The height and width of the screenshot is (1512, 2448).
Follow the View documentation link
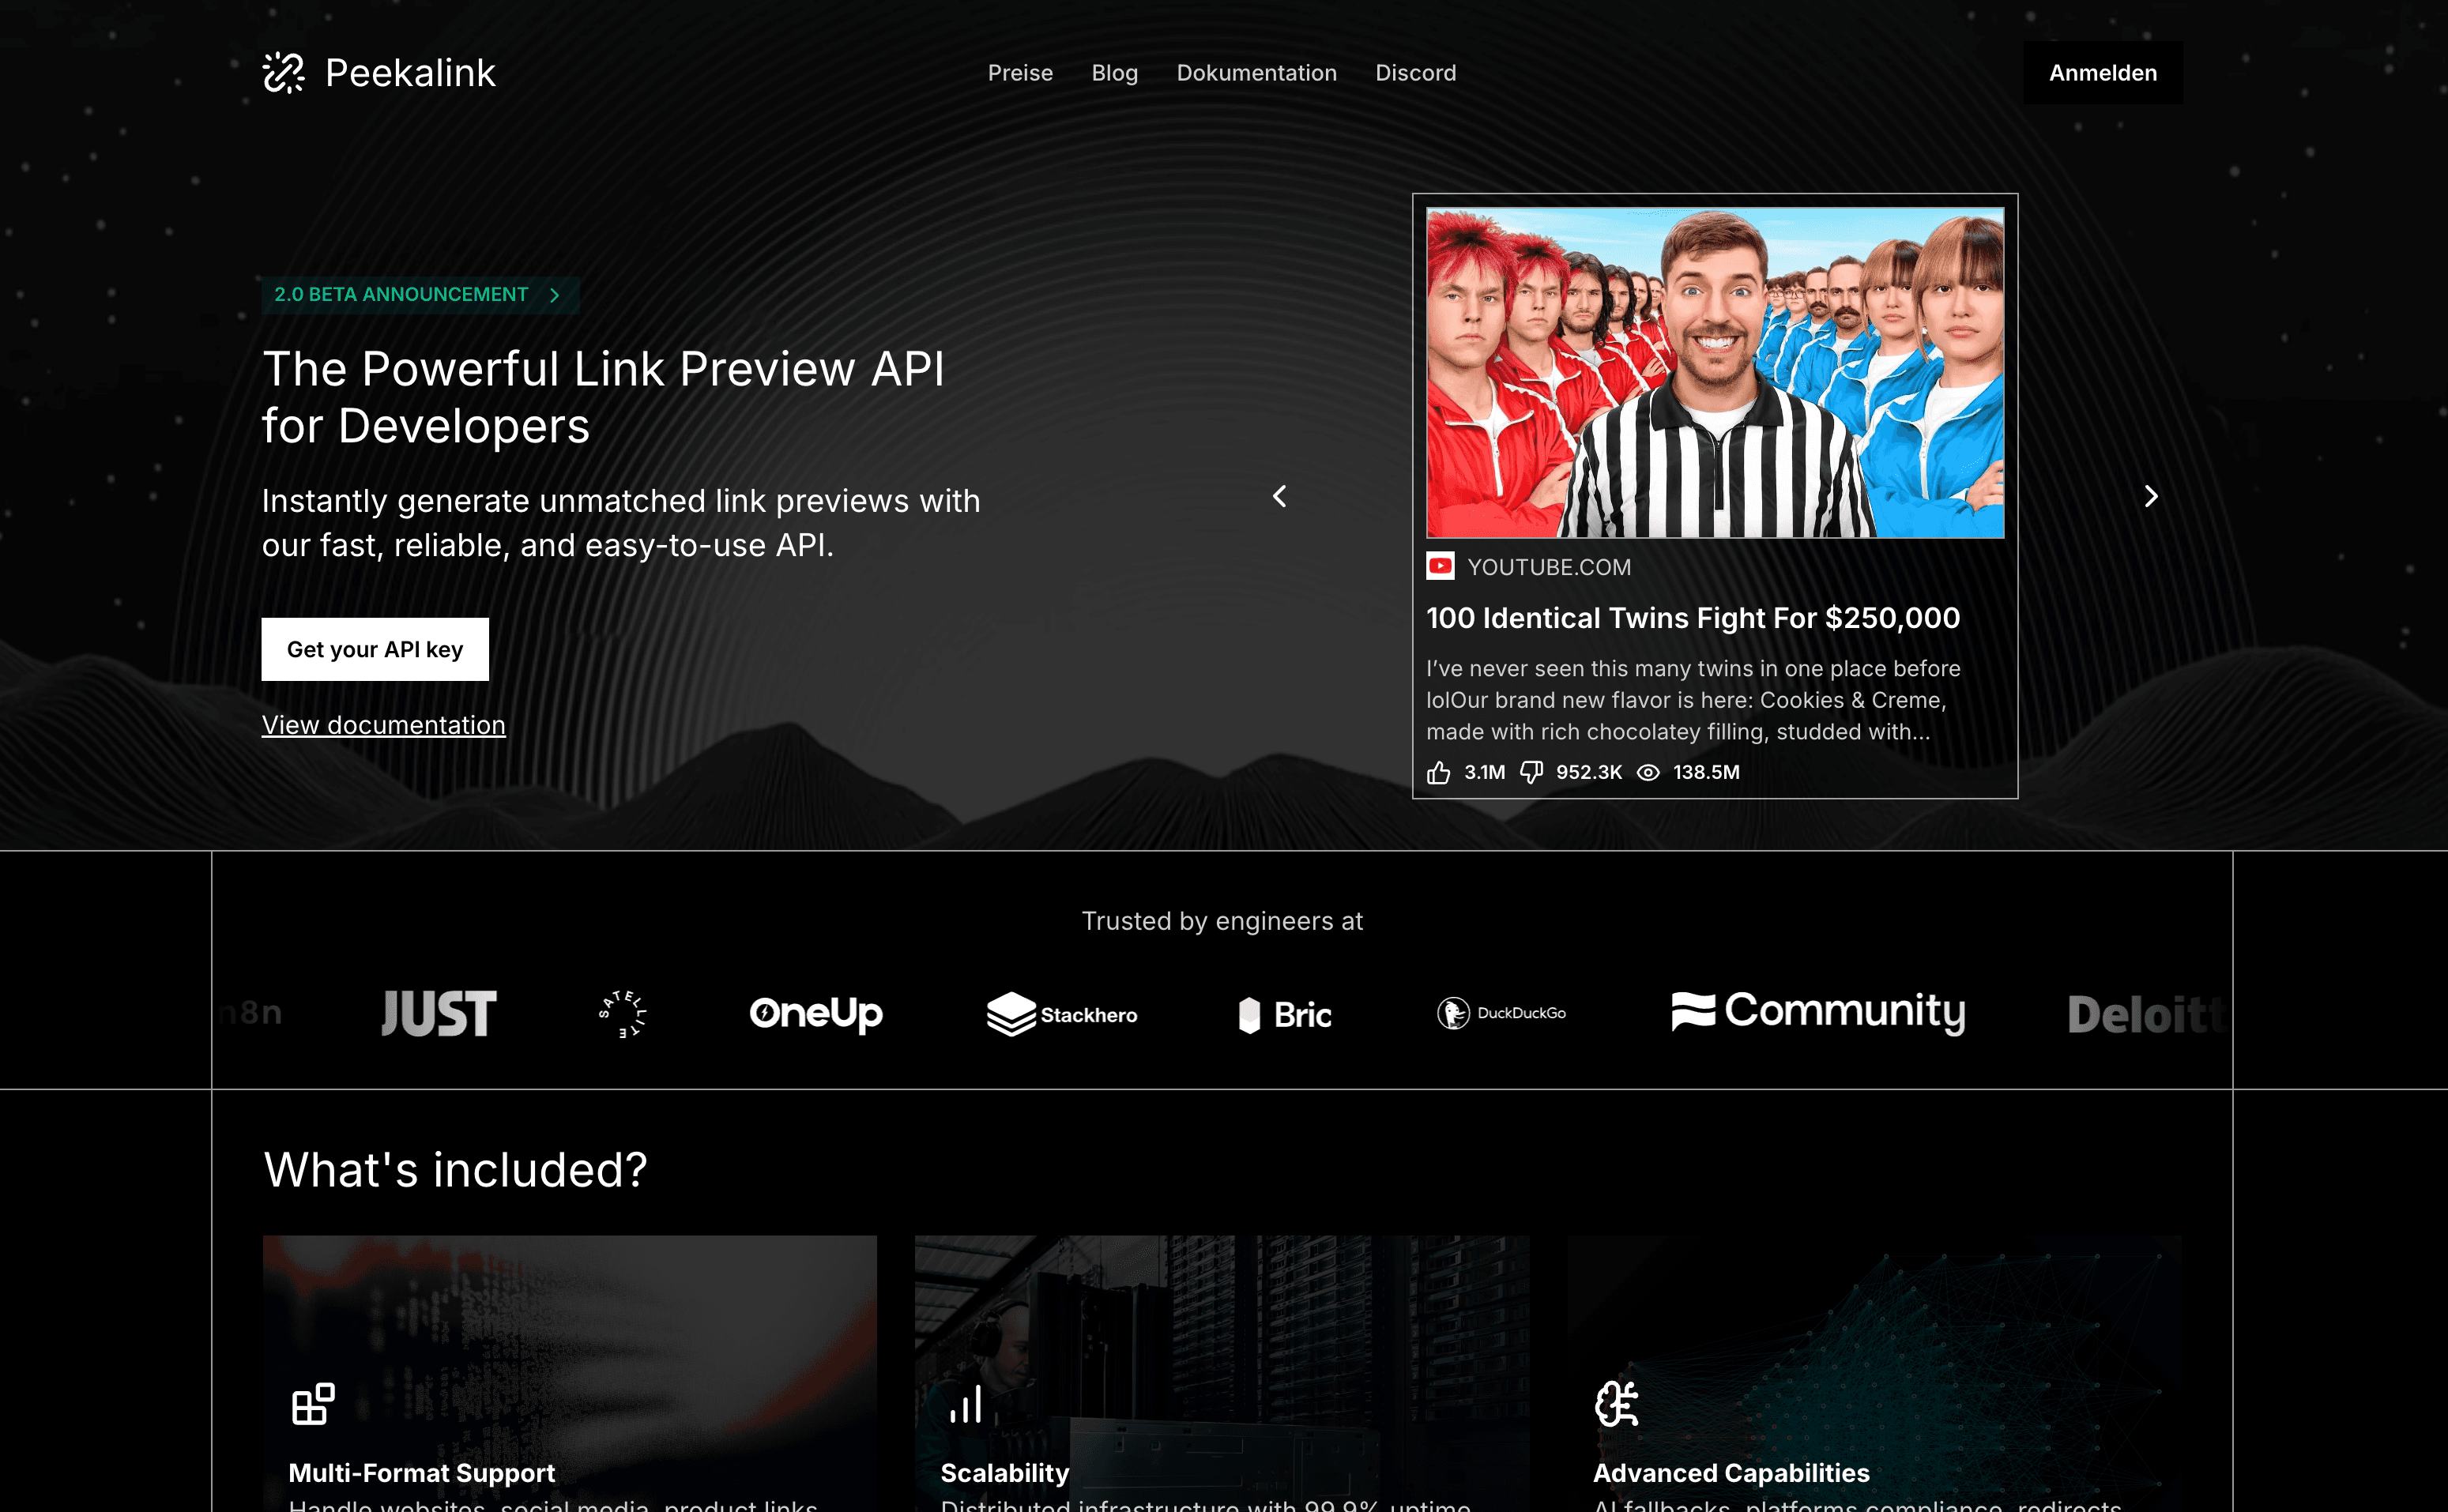[x=383, y=725]
